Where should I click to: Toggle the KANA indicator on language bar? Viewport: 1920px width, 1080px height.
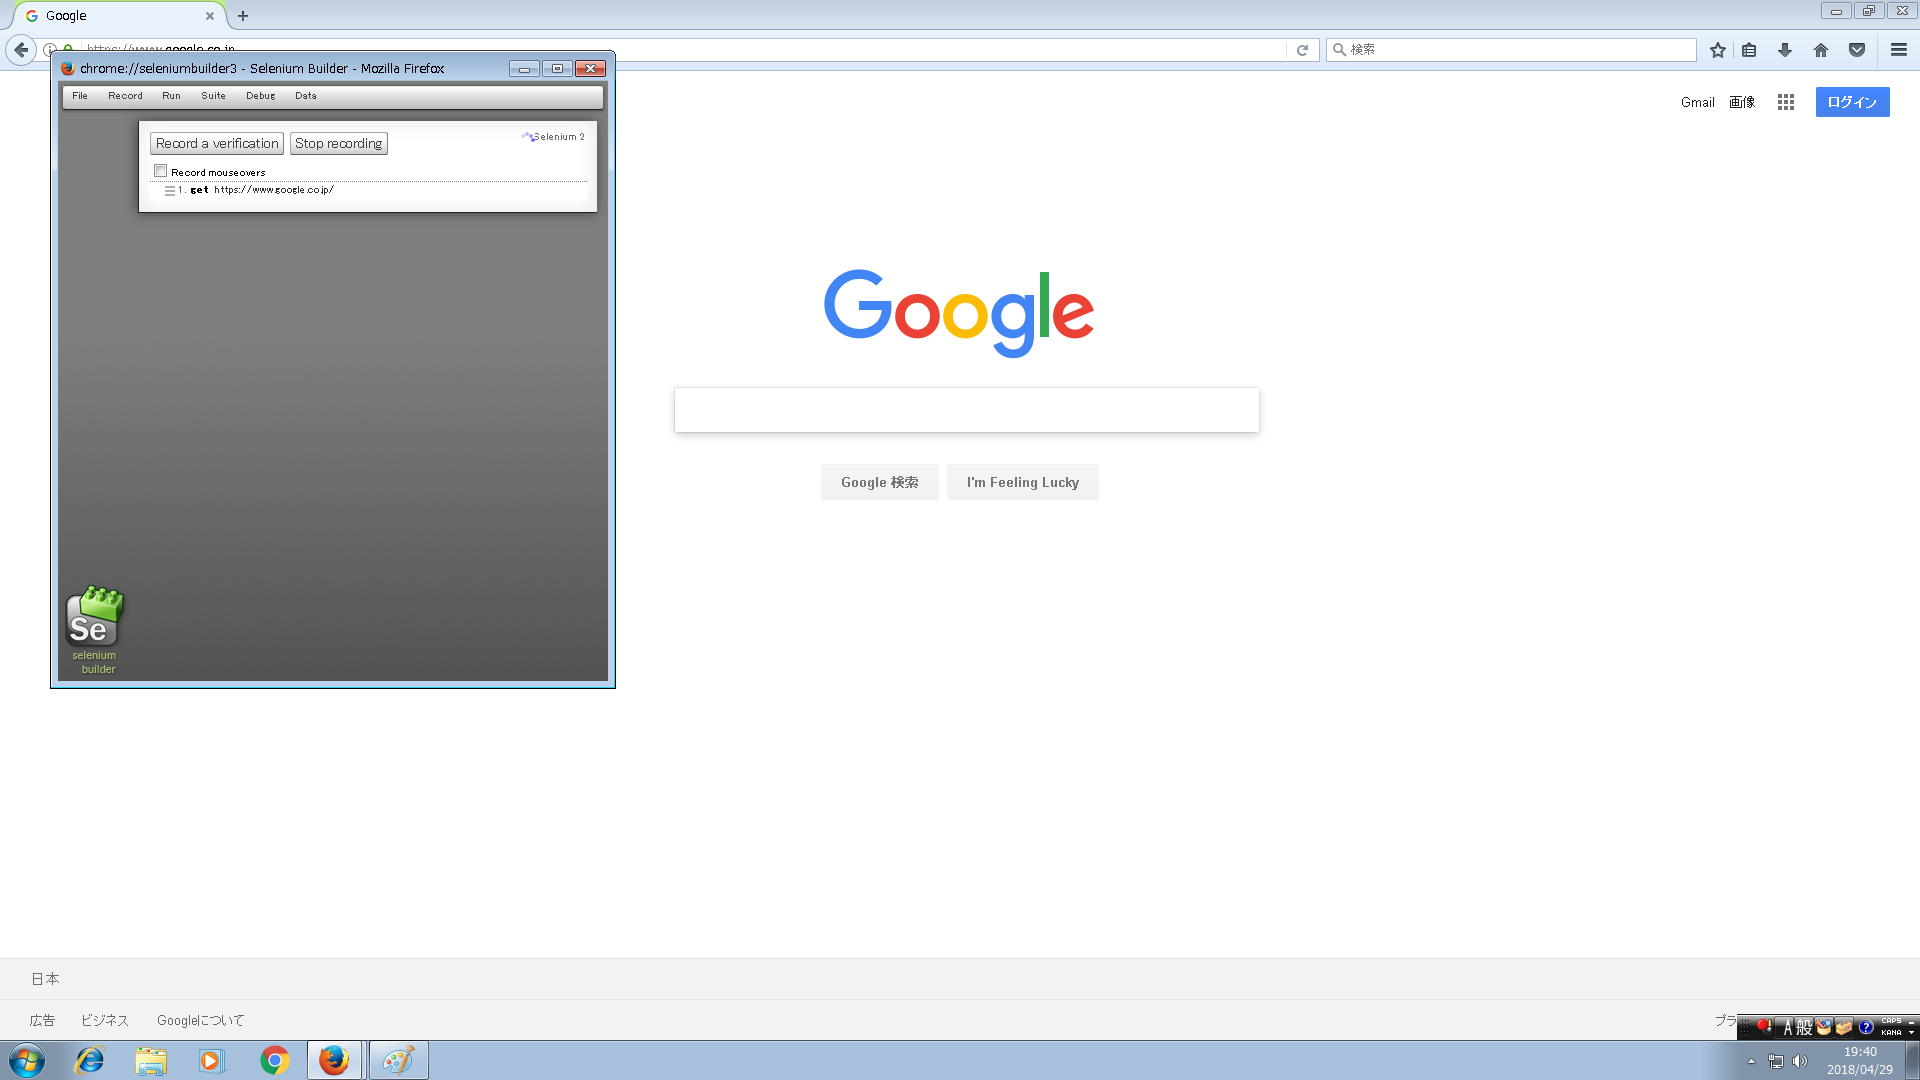tap(1891, 1032)
